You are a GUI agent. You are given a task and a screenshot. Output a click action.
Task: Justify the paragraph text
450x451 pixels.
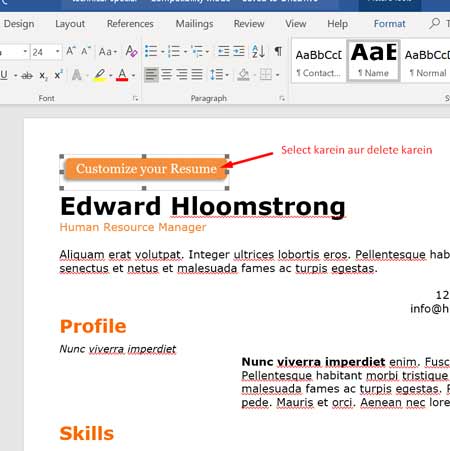[197, 74]
